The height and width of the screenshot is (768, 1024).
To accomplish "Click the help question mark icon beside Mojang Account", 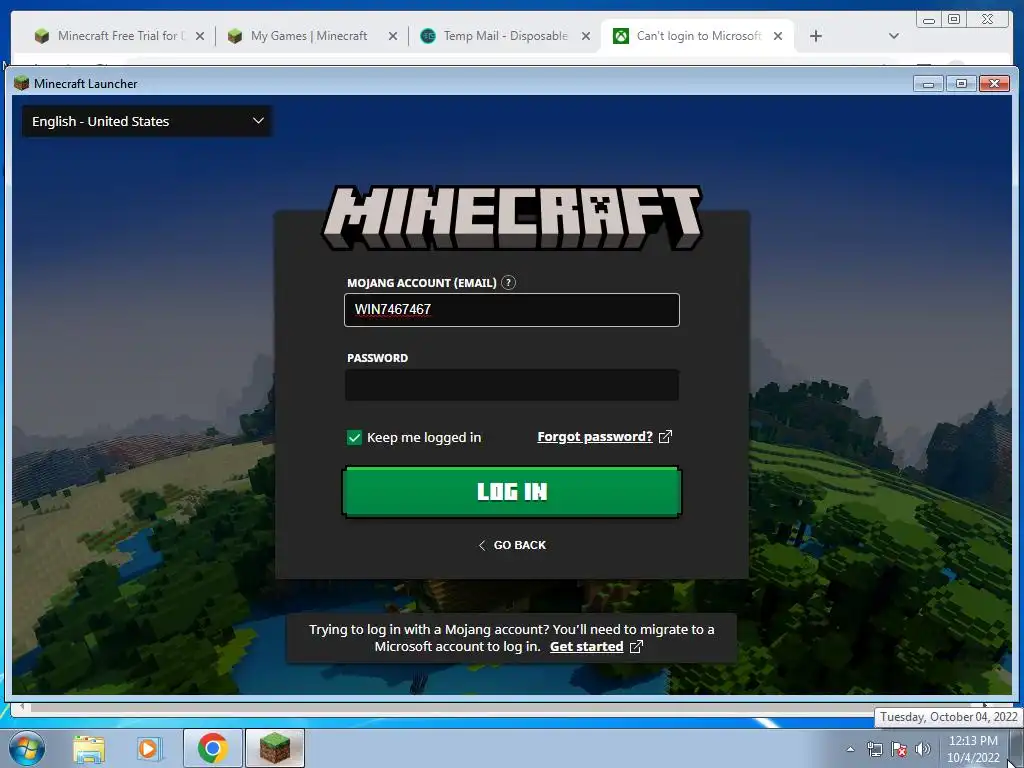I will coord(508,283).
